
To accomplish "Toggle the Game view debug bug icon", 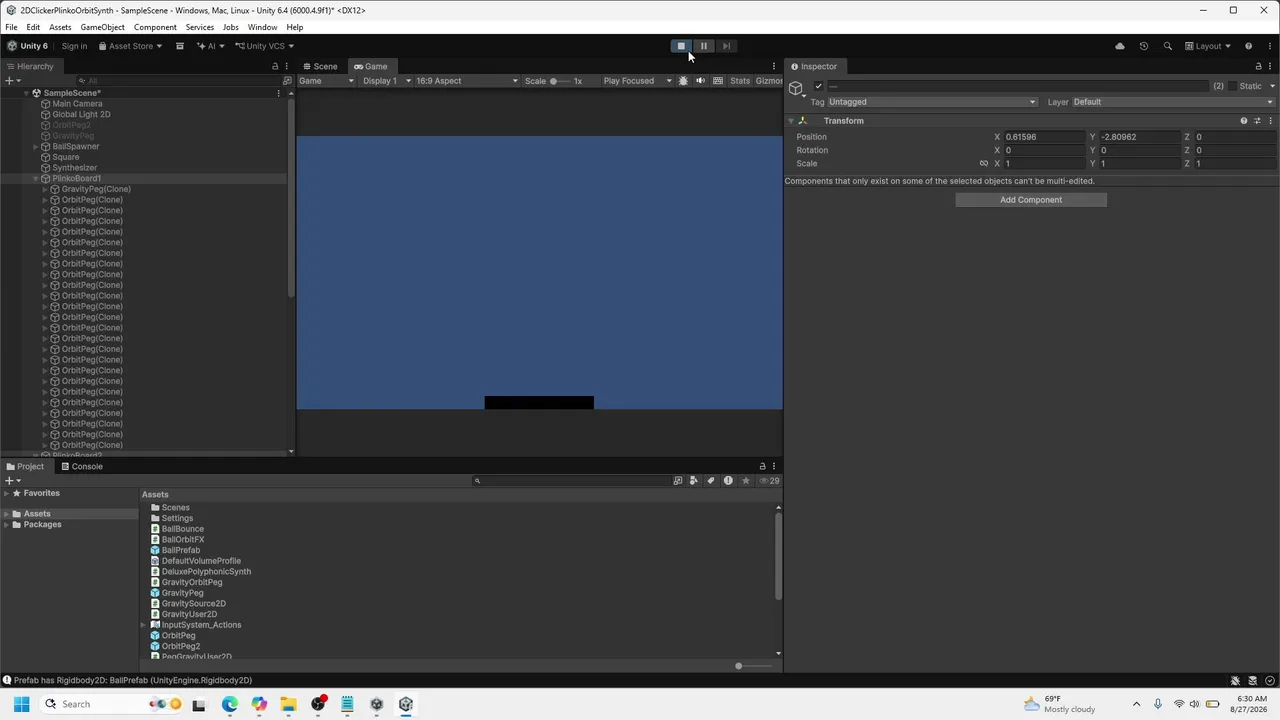I will pyautogui.click(x=684, y=81).
